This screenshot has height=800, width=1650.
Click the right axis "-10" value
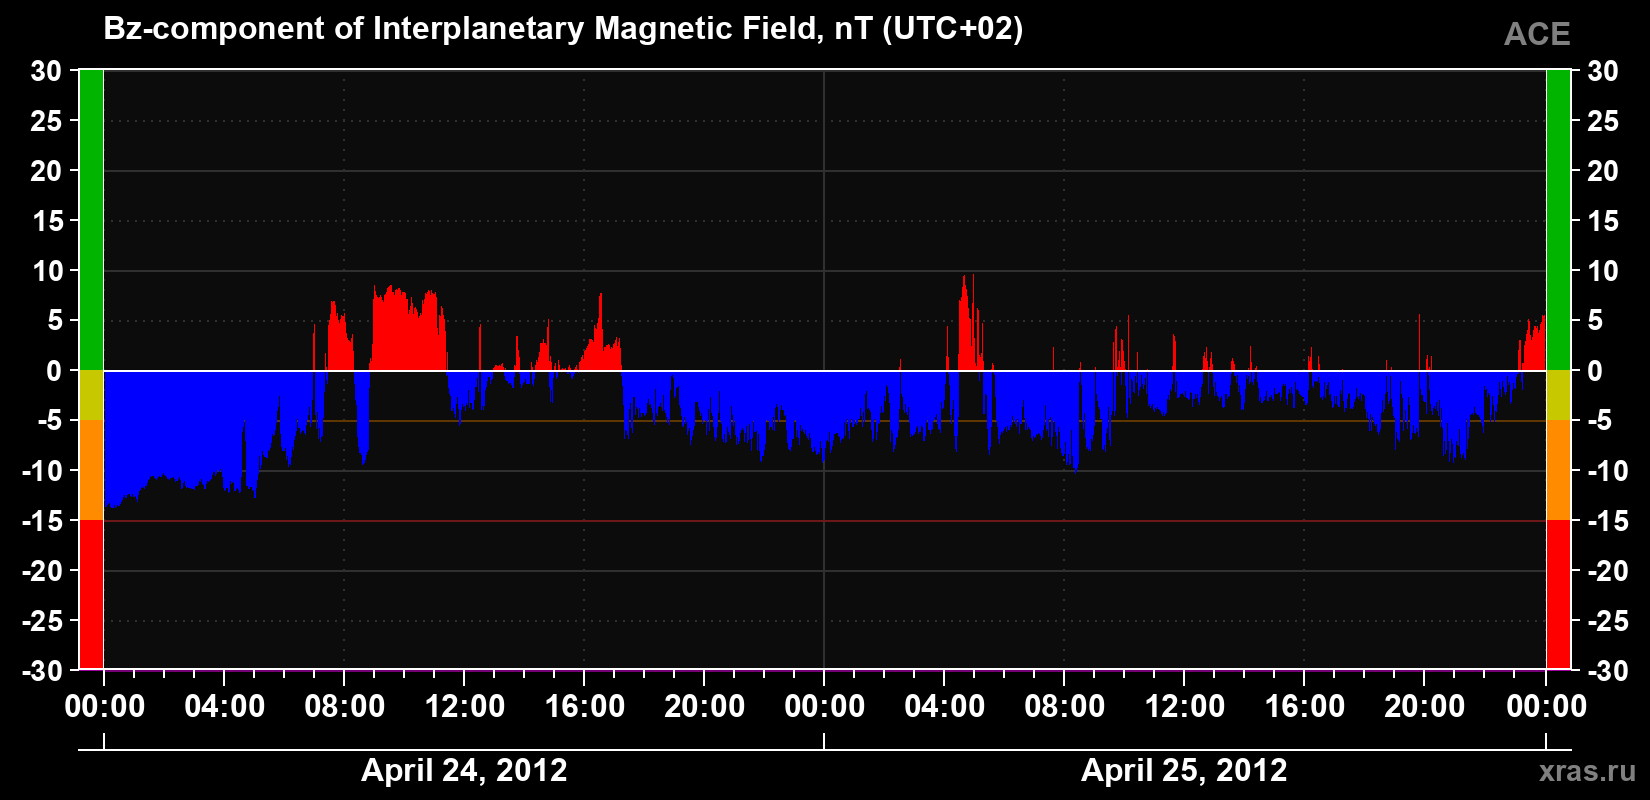click(1608, 471)
